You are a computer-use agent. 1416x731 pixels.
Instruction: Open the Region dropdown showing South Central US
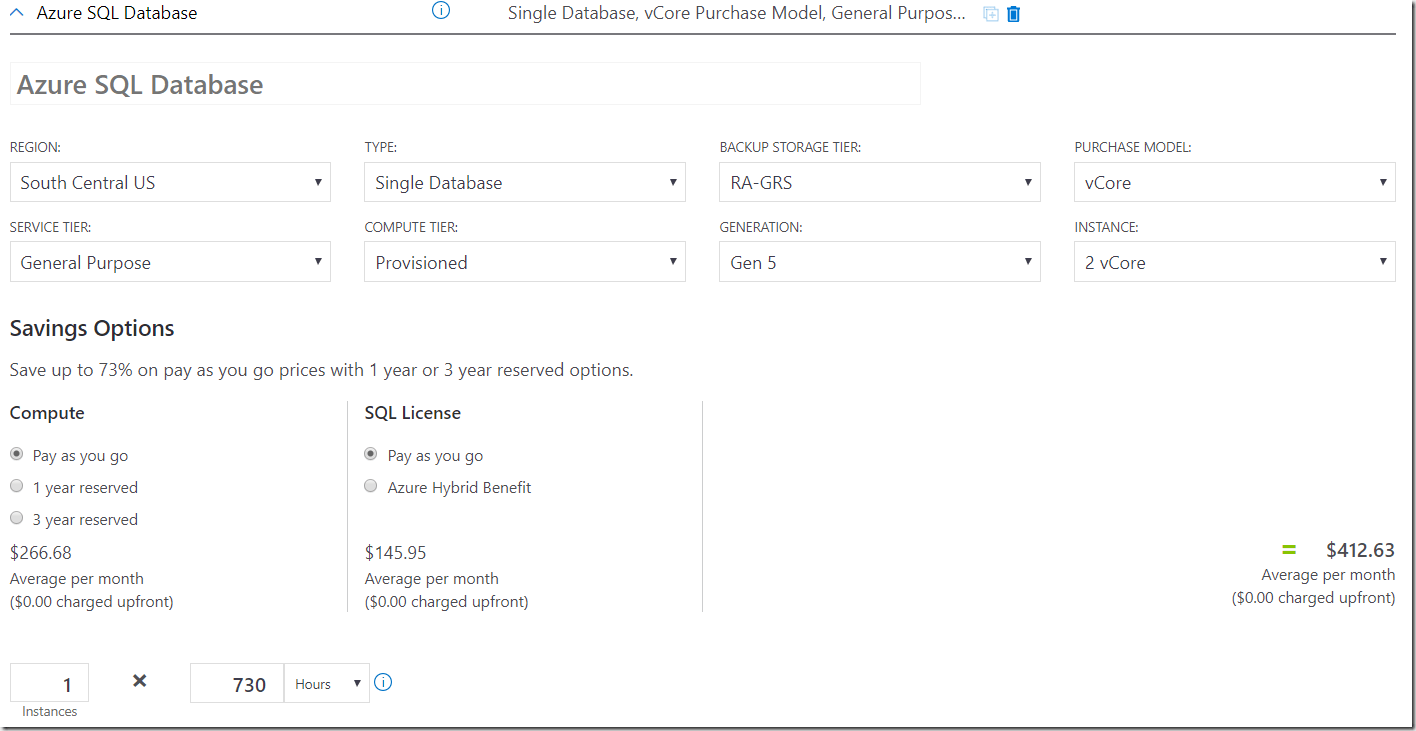(170, 182)
